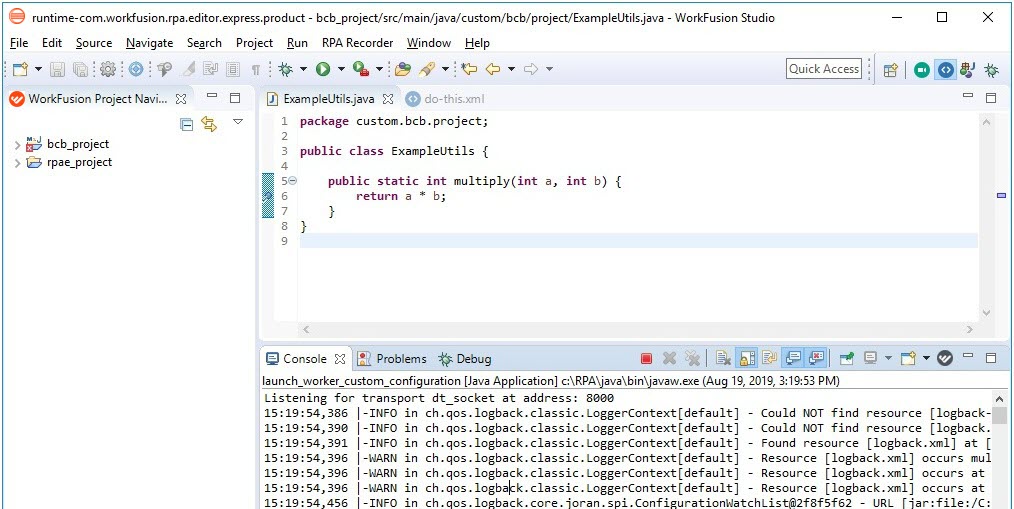The width and height of the screenshot is (1014, 509).
Task: Click the red Terminate button in Console
Action: tap(646, 358)
